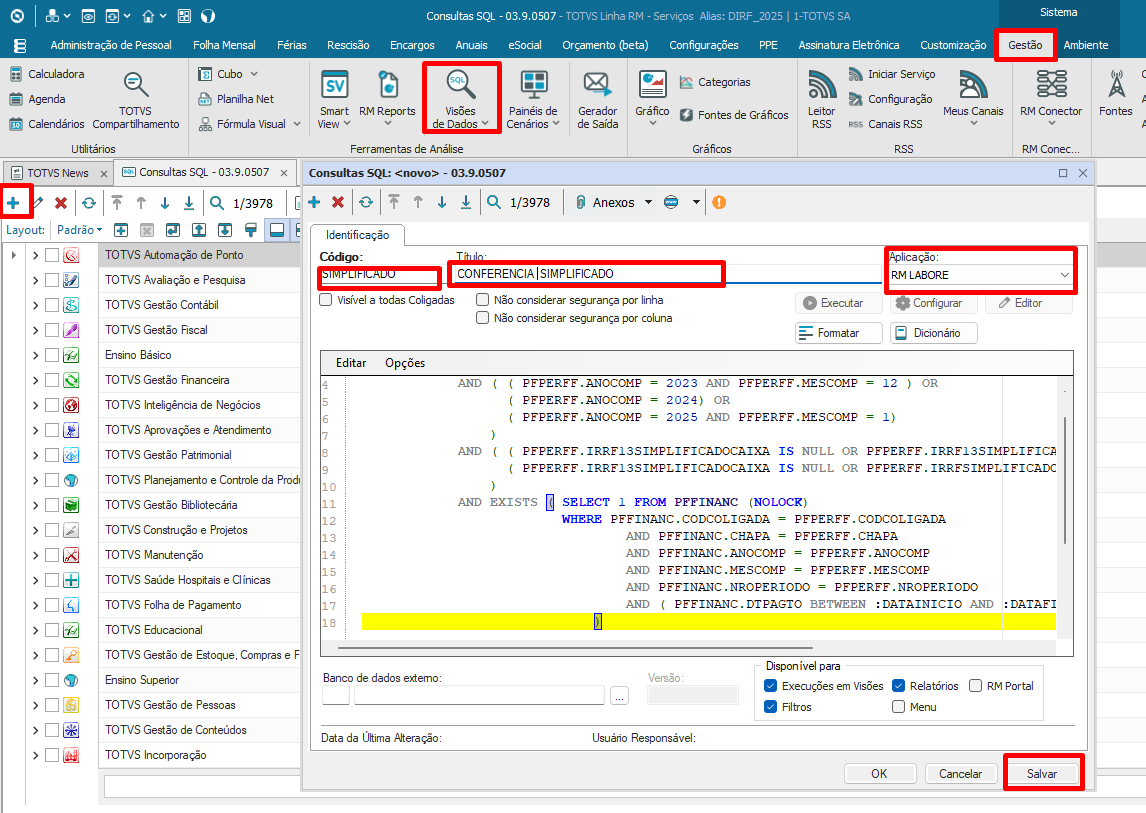This screenshot has width=1146, height=813.
Task: Click the Cancelar button
Action: 960,774
